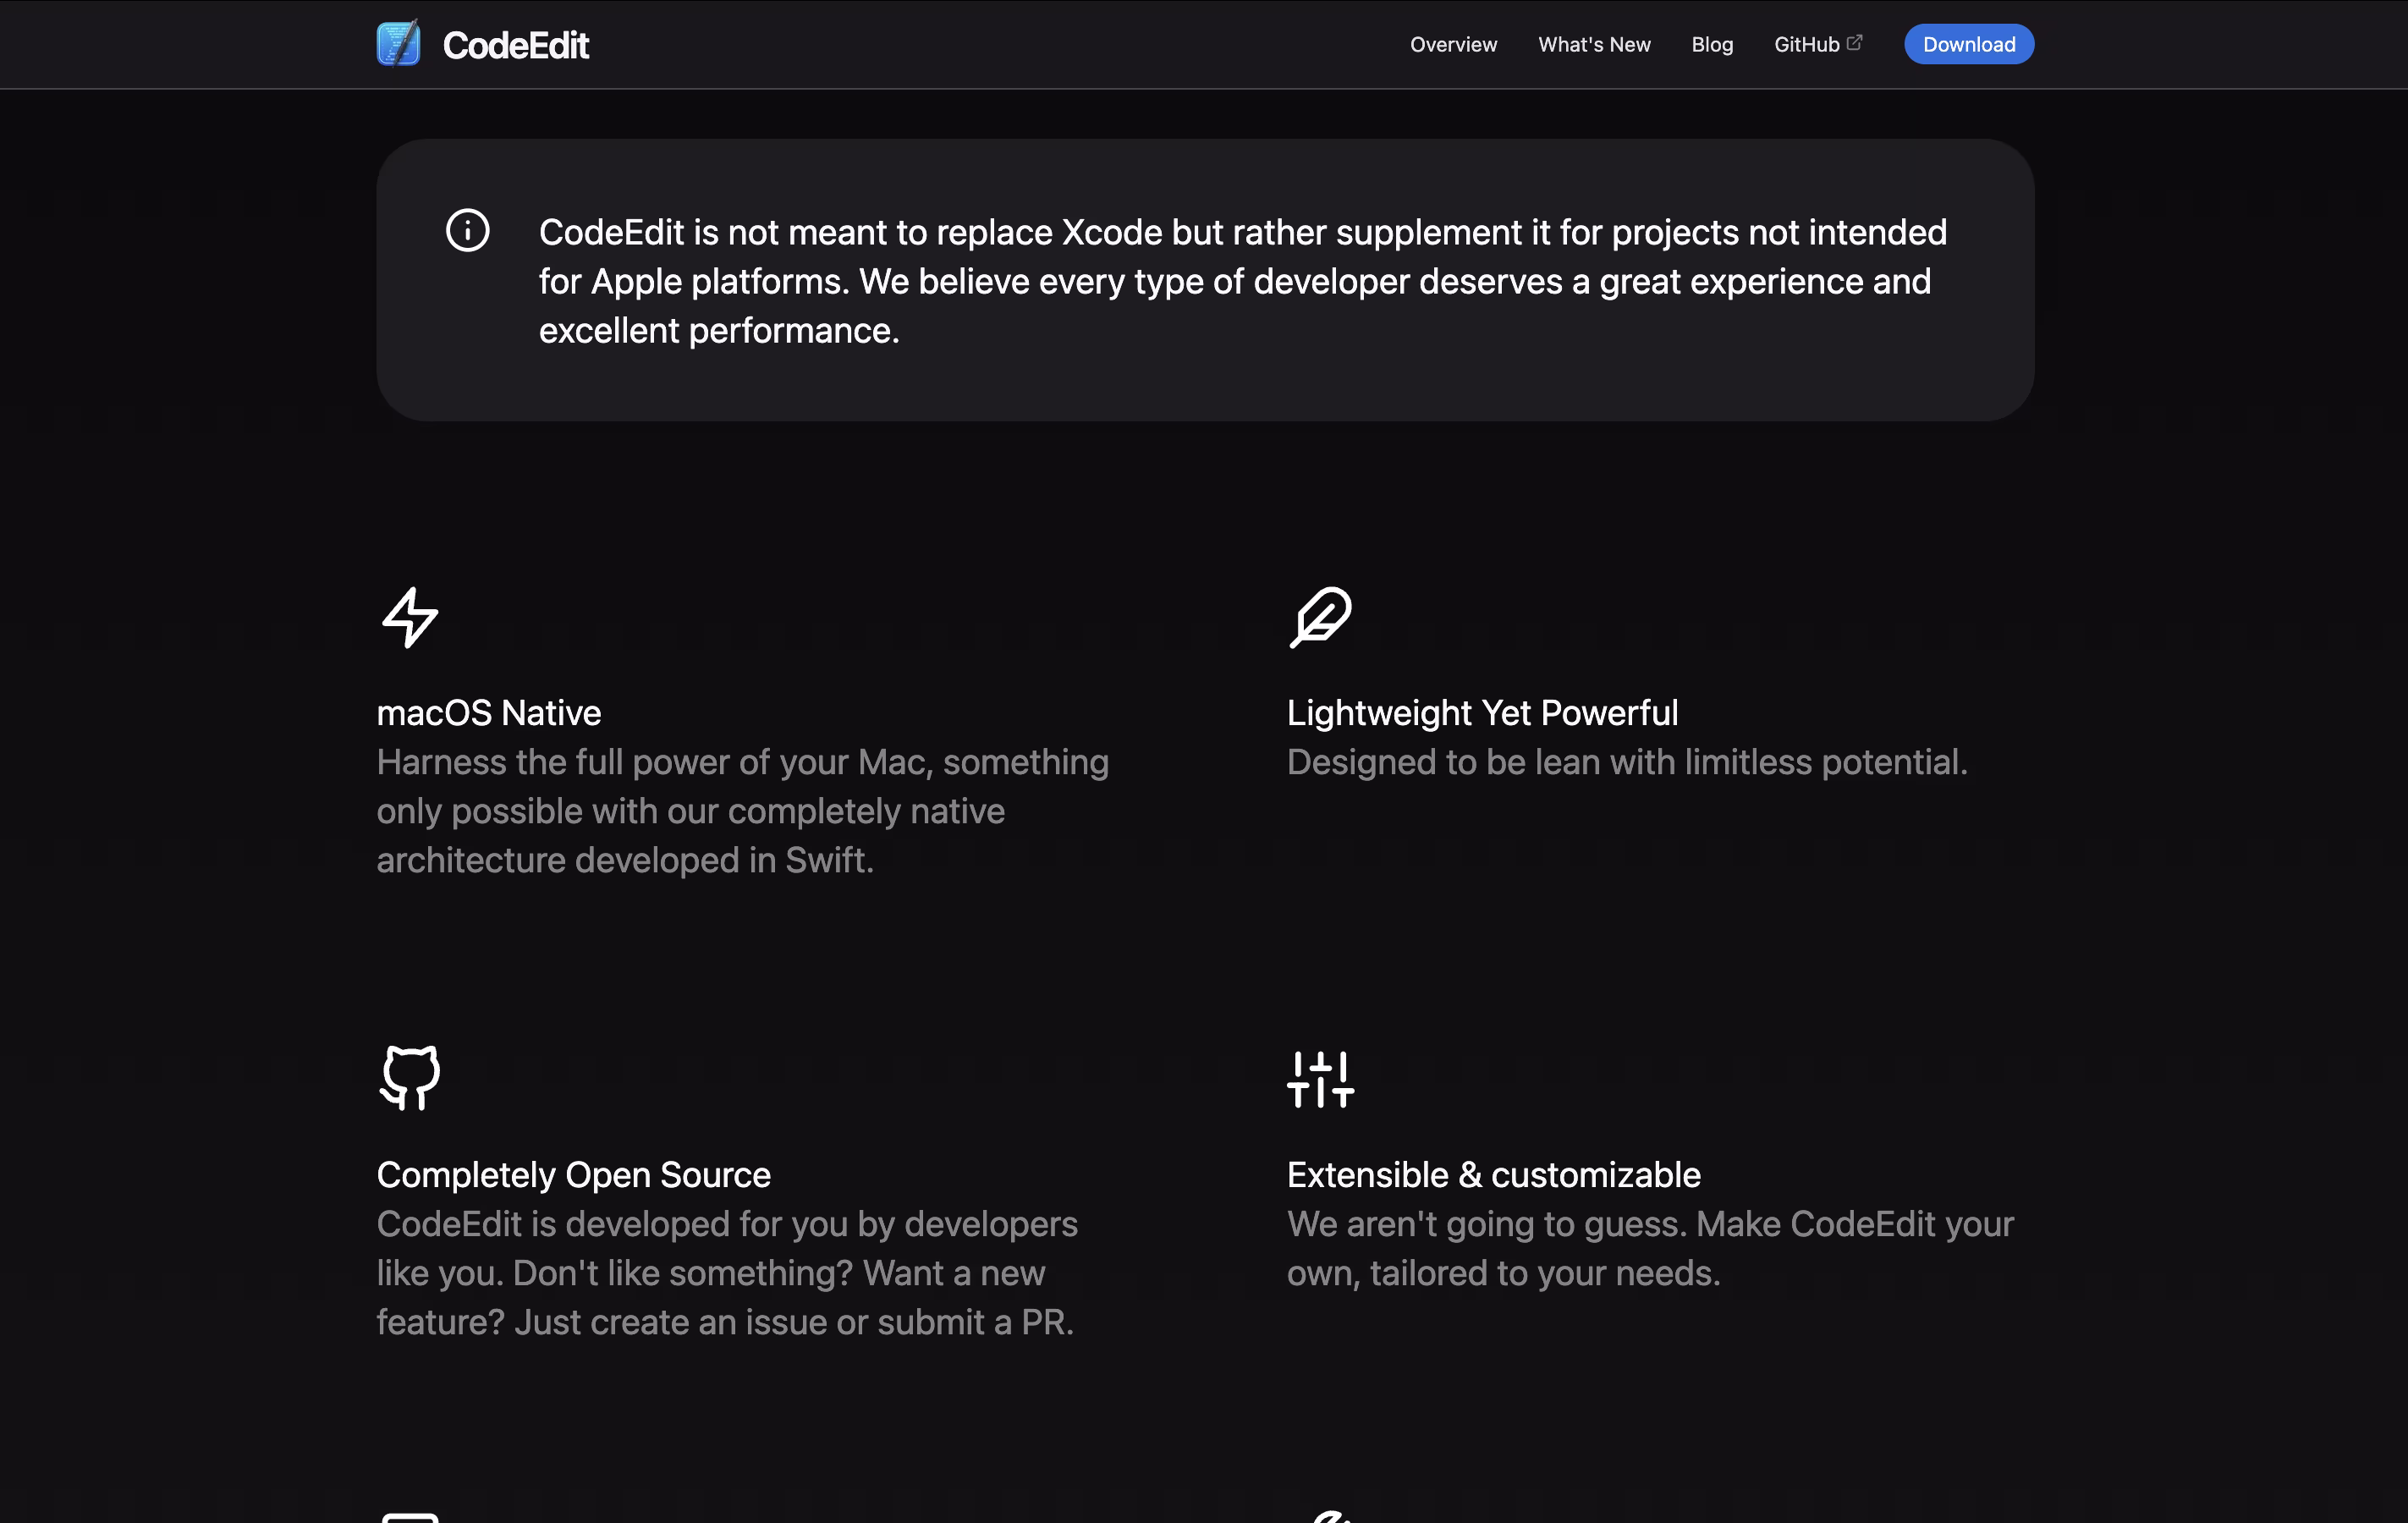Viewport: 2408px width, 1523px height.
Task: Click the partially visible icon at bottom left
Action: click(x=410, y=1517)
